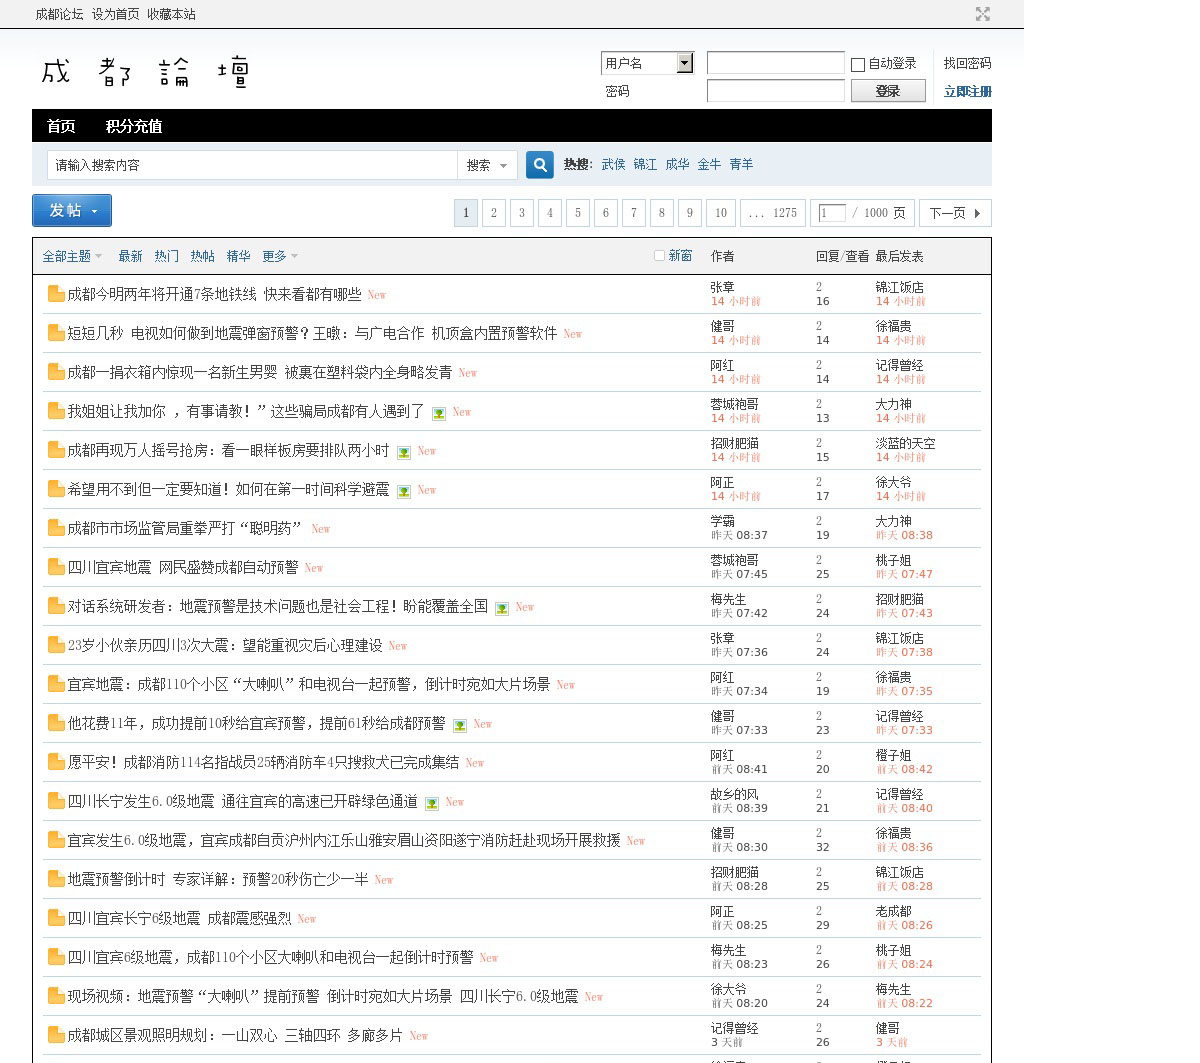The image size is (1200, 1063).
Task: Enable the 自动登录 checkbox
Action: [x=858, y=65]
